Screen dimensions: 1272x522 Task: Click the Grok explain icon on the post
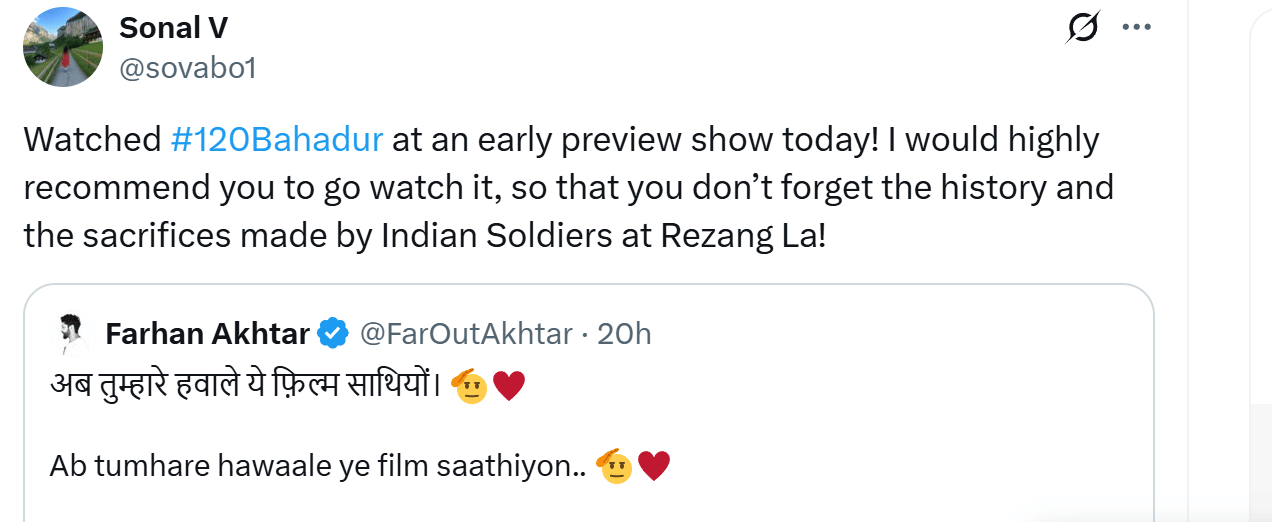click(x=1082, y=28)
